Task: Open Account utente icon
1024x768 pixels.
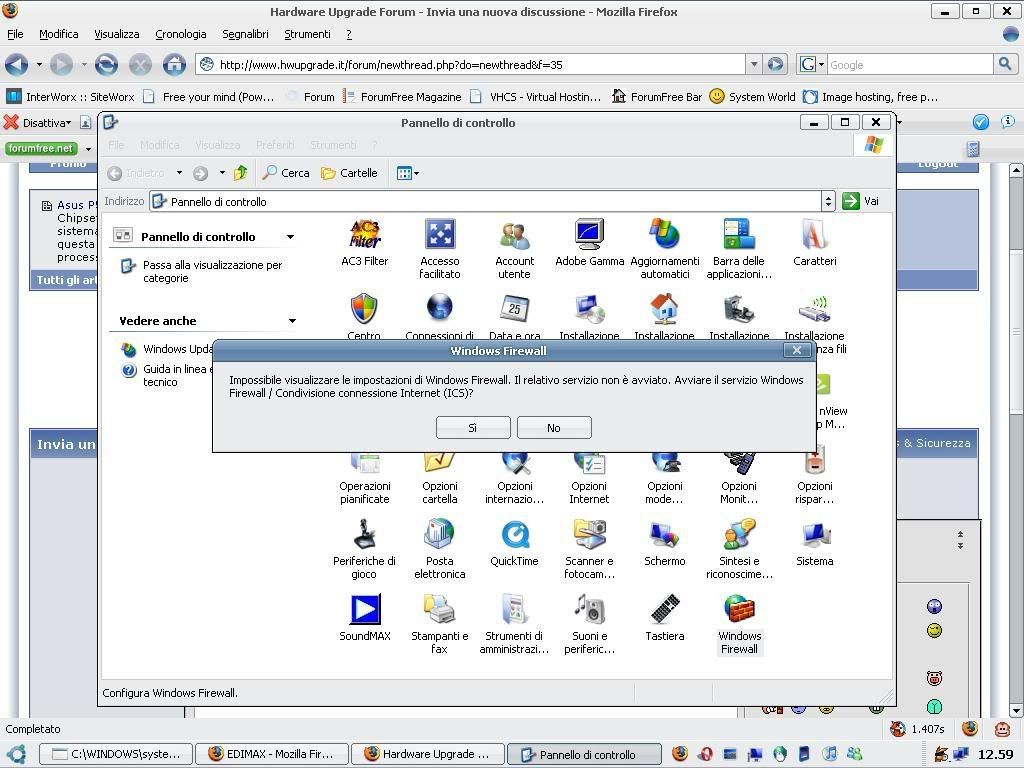Action: (x=515, y=249)
